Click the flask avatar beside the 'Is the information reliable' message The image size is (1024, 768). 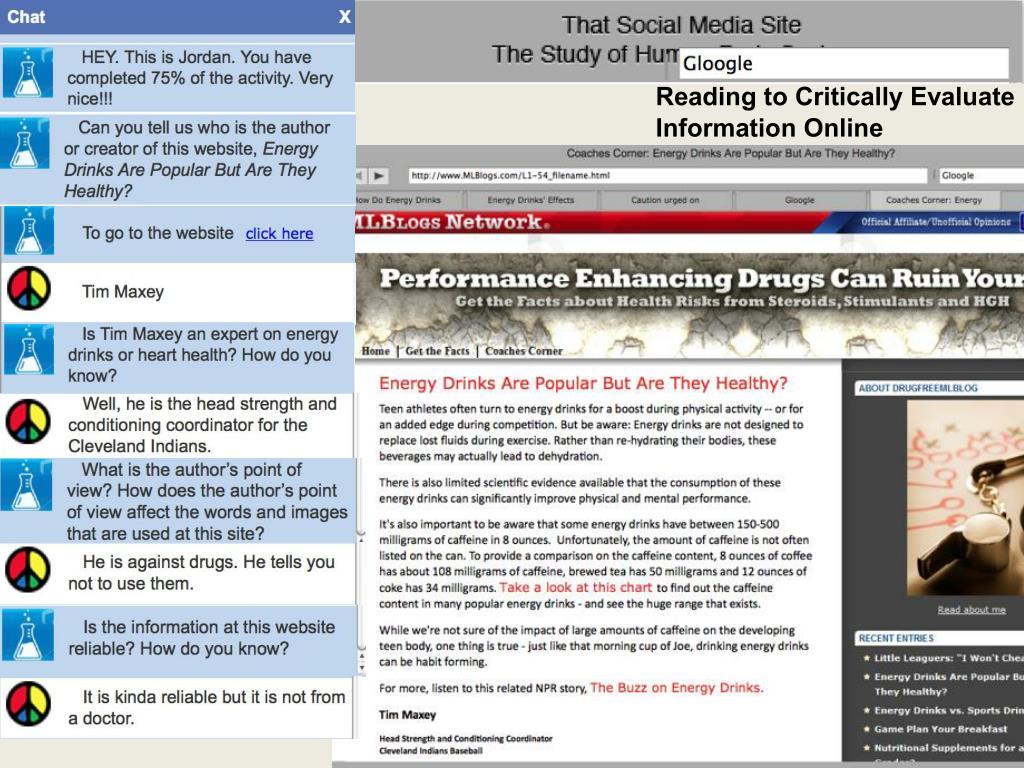pos(27,635)
